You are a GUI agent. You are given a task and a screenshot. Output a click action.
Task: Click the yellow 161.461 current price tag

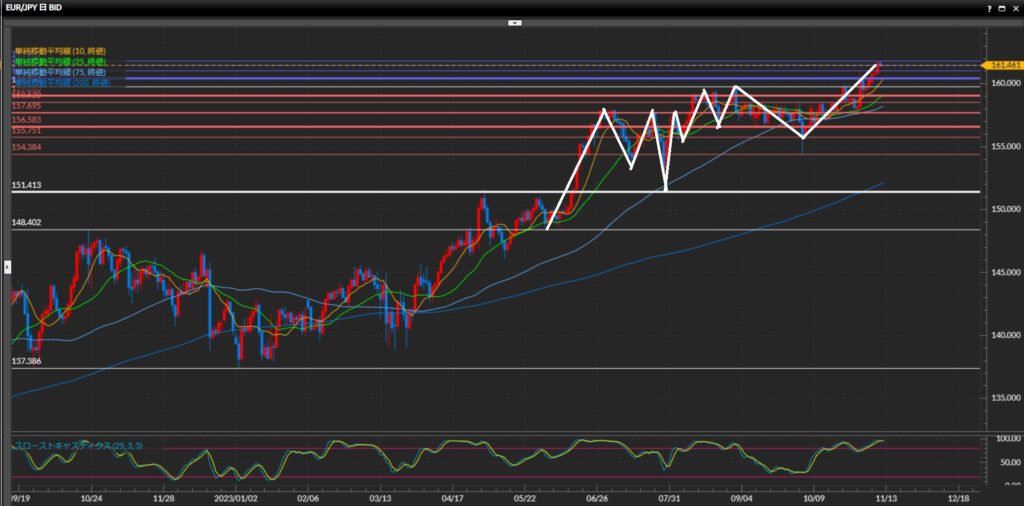click(x=1004, y=65)
